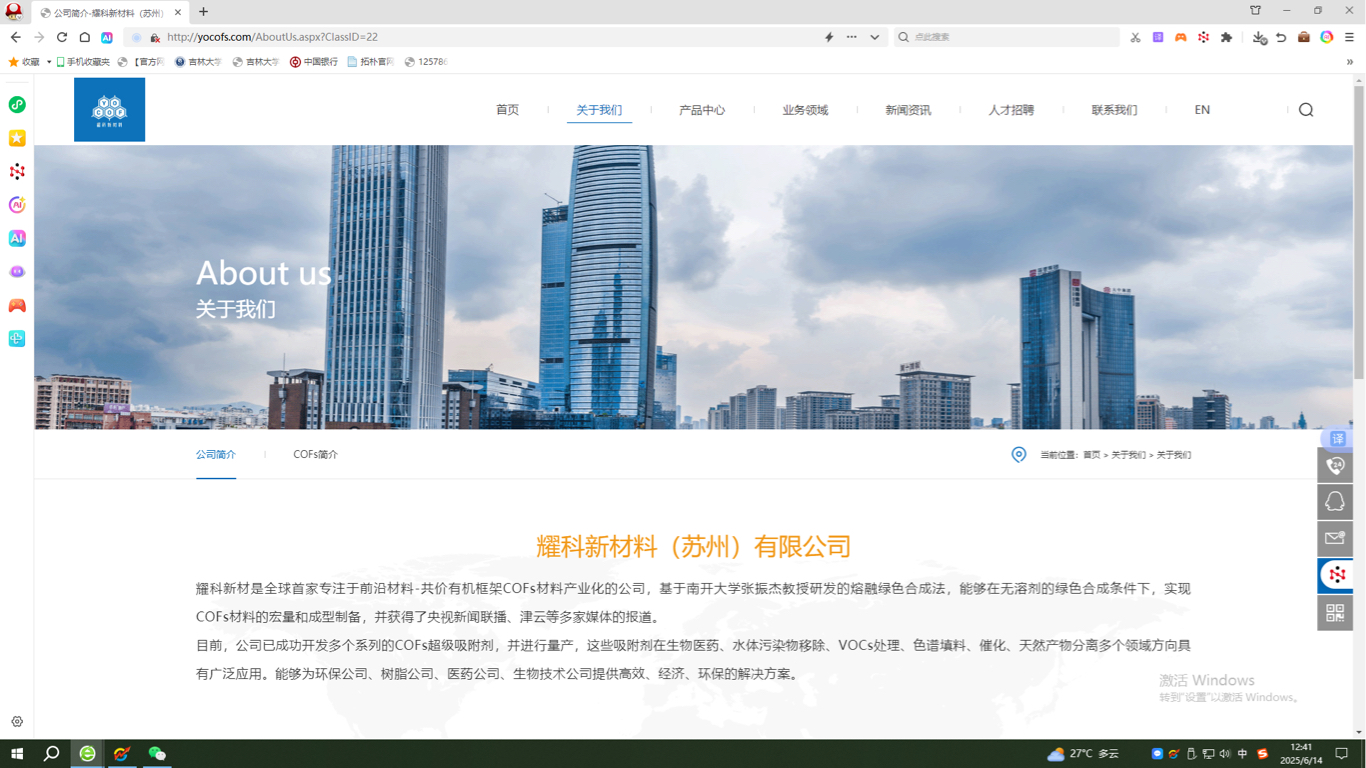The image size is (1366, 768).
Task: Expand the address bar dropdown chevron
Action: pyautogui.click(x=875, y=37)
